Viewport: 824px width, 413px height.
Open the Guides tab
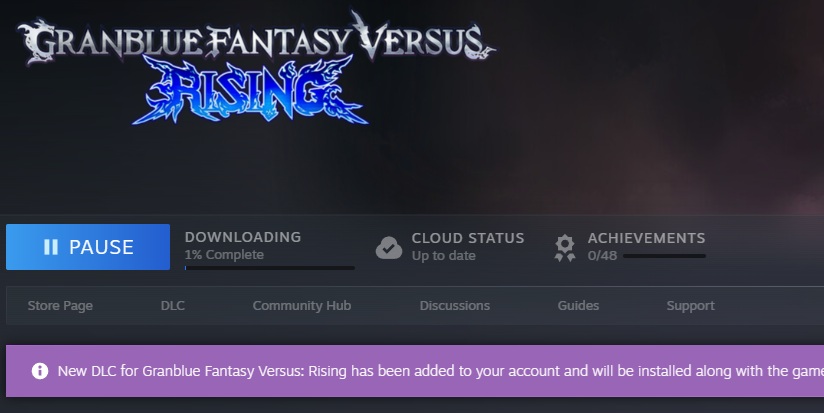click(578, 306)
